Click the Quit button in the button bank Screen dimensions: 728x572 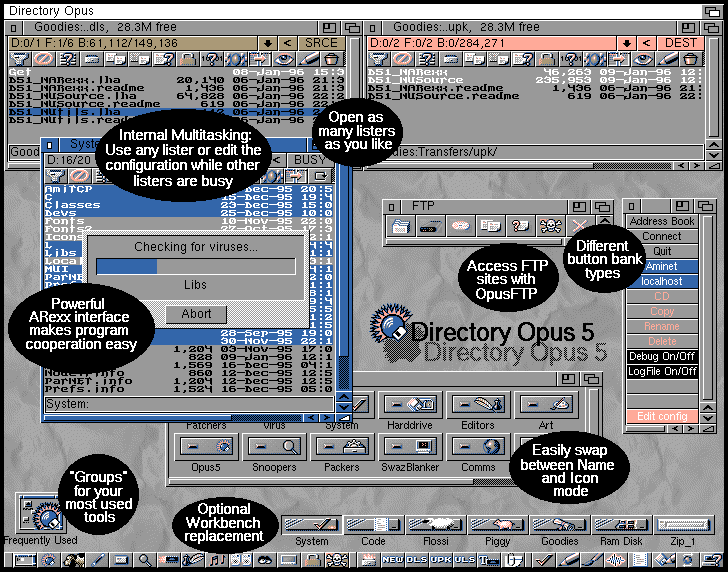(662, 251)
